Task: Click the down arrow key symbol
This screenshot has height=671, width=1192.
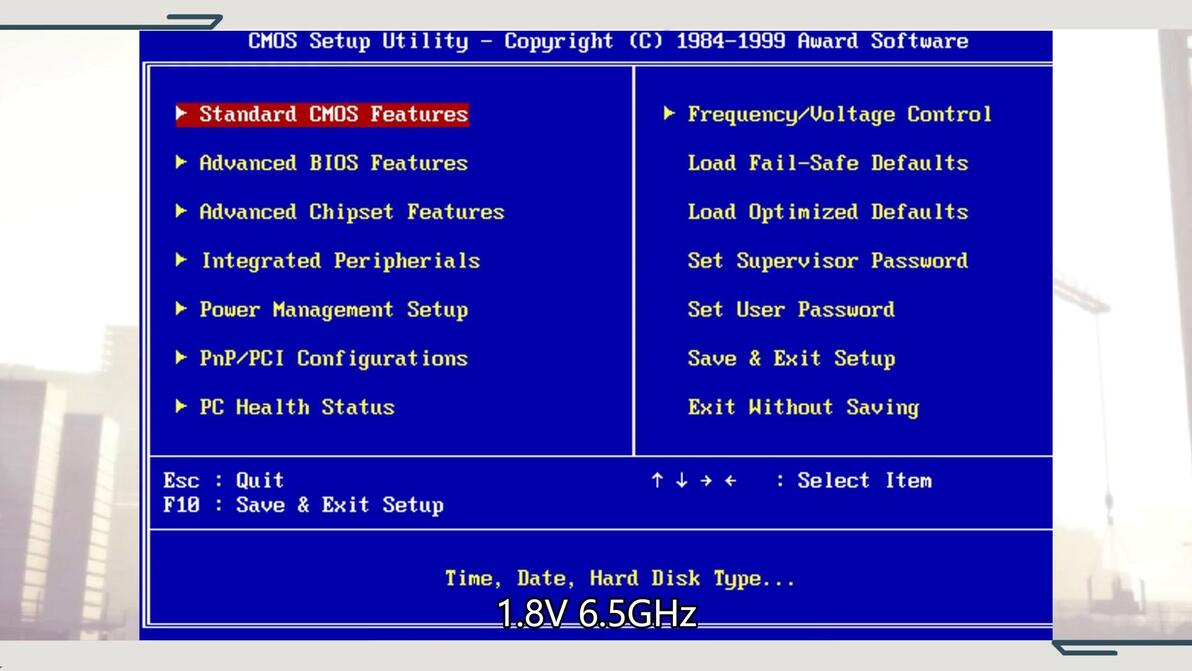Action: pyautogui.click(x=682, y=480)
